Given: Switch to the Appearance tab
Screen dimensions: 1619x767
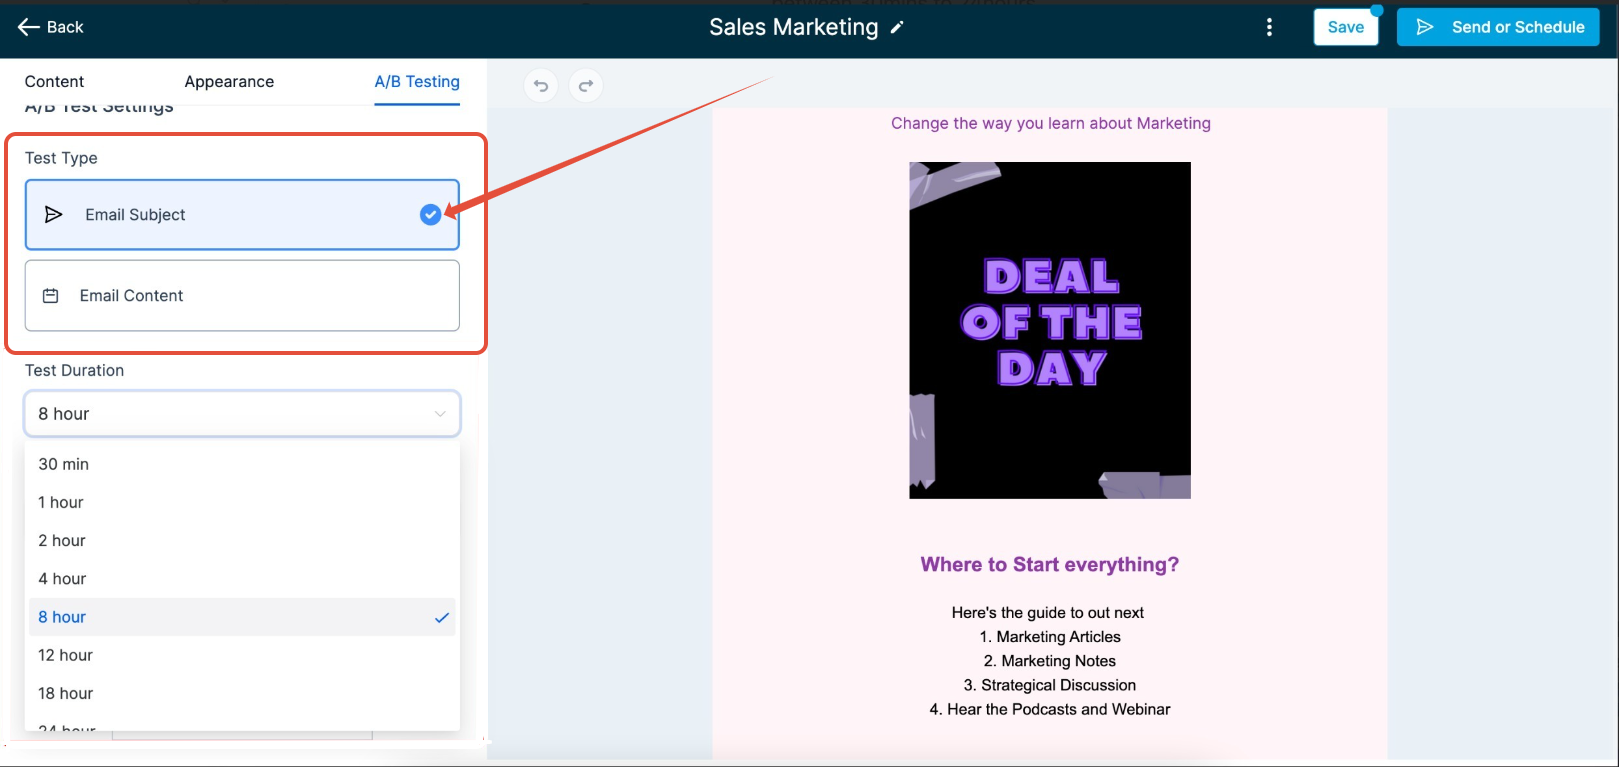Looking at the screenshot, I should 229,82.
